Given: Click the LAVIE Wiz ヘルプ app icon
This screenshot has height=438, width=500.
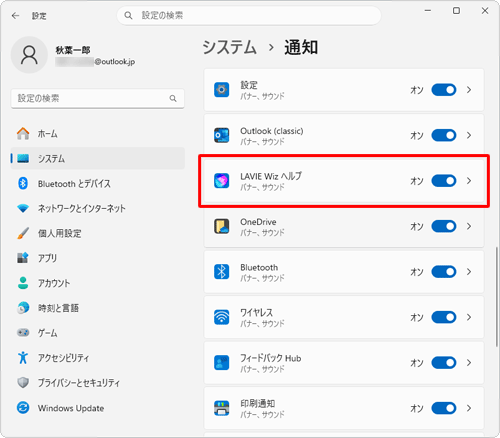Looking at the screenshot, I should [221, 181].
